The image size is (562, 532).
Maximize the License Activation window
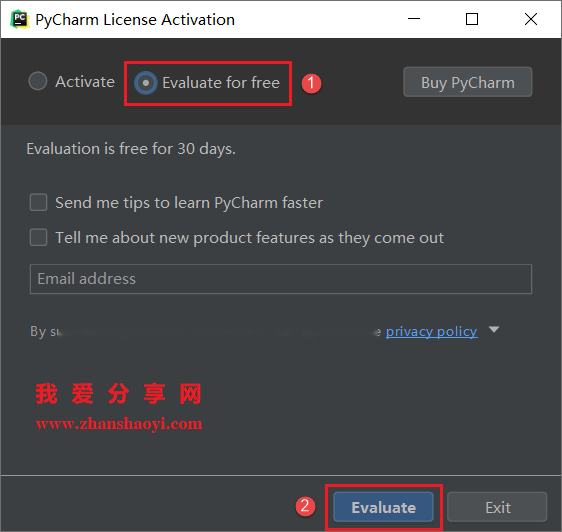[472, 19]
